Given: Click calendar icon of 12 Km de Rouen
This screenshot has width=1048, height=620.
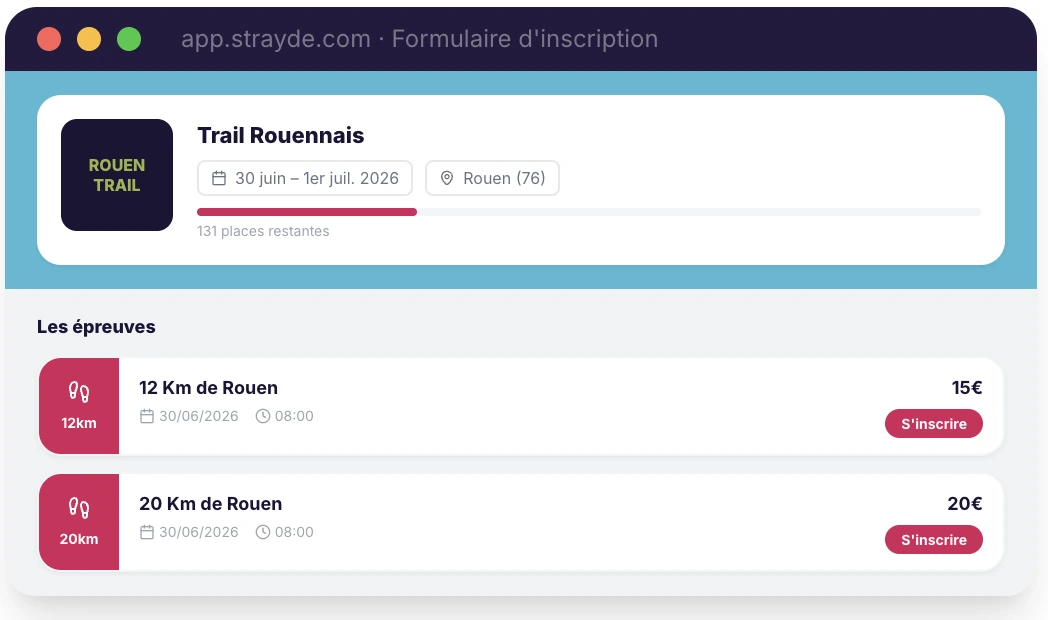Looking at the screenshot, I should click(x=147, y=416).
